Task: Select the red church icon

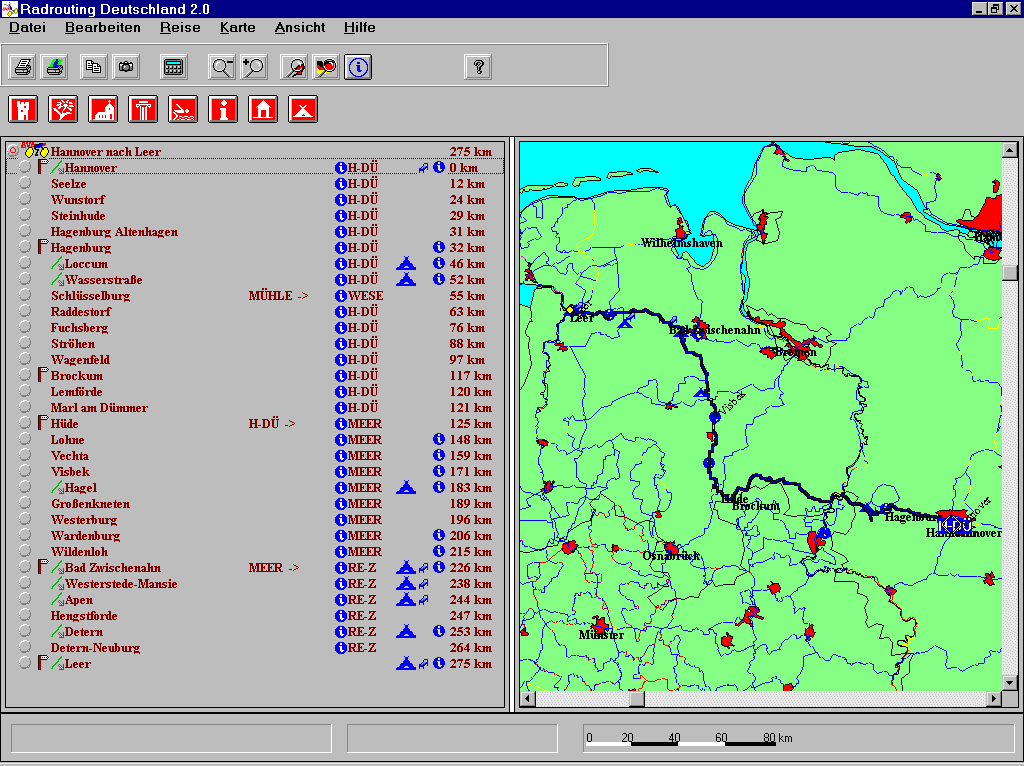Action: [x=103, y=109]
